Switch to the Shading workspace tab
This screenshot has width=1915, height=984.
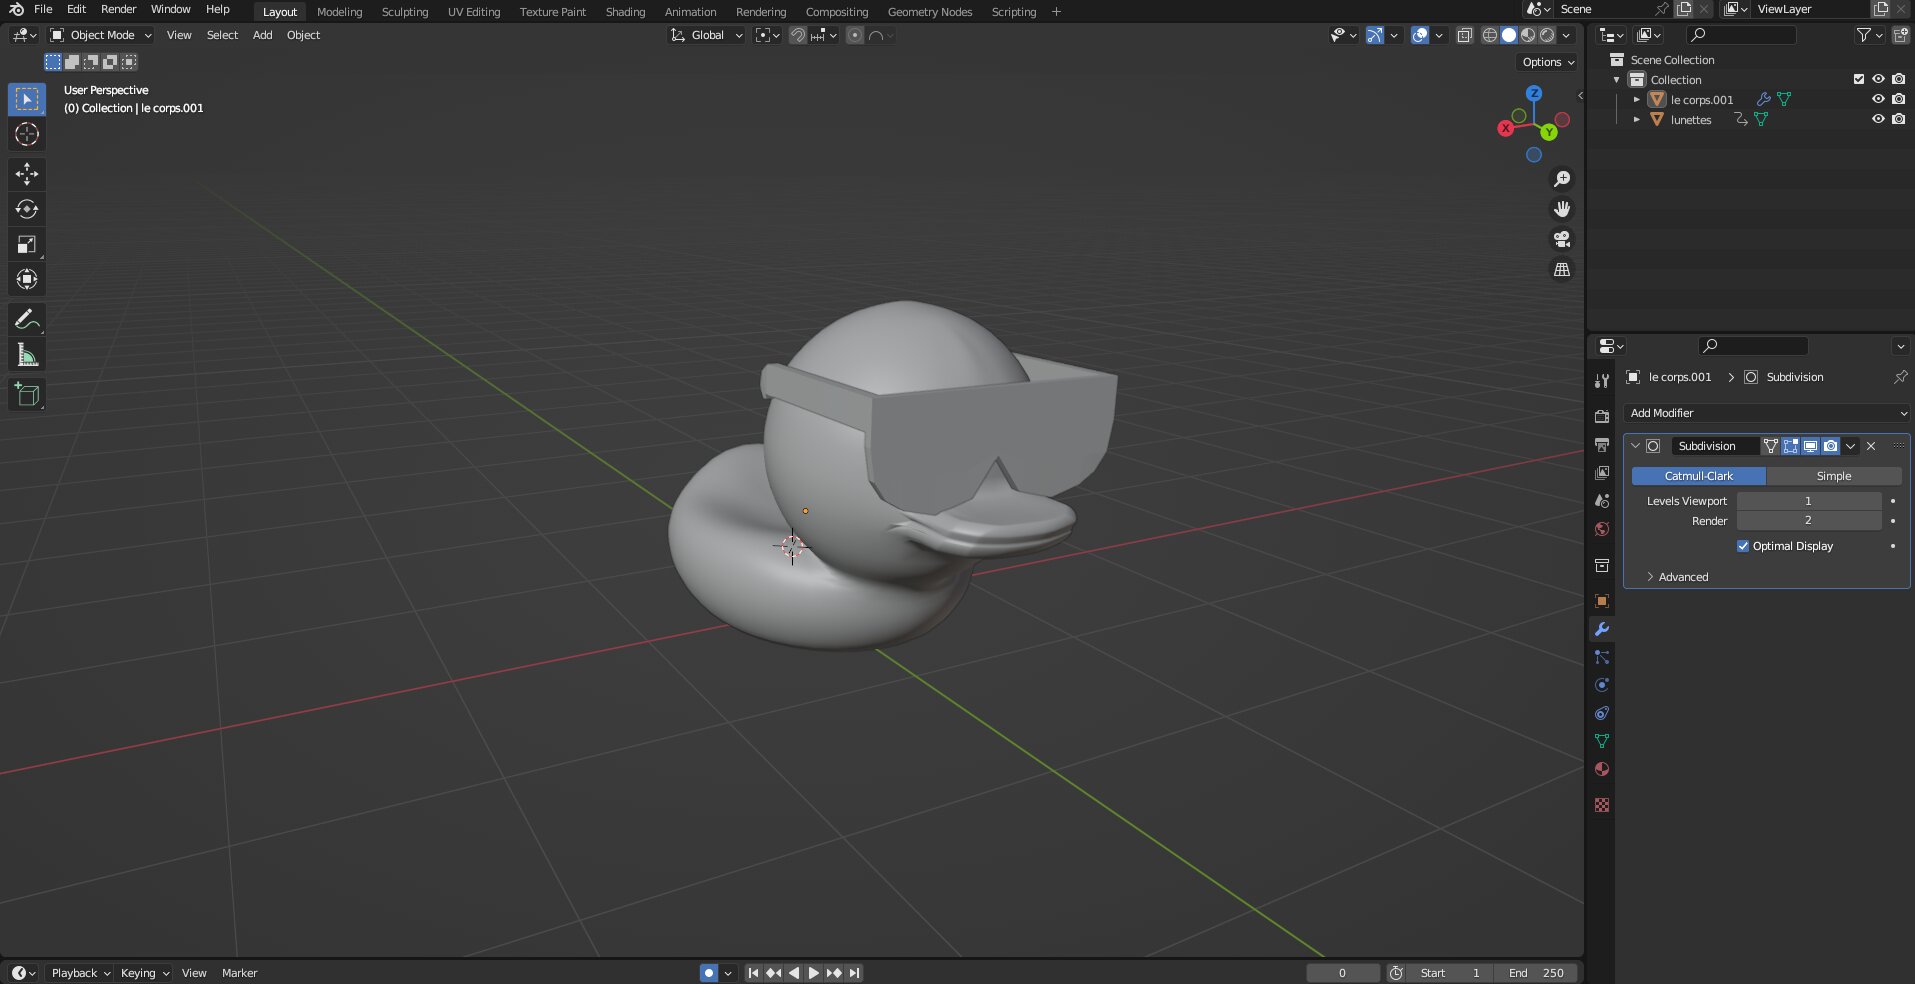click(x=625, y=12)
